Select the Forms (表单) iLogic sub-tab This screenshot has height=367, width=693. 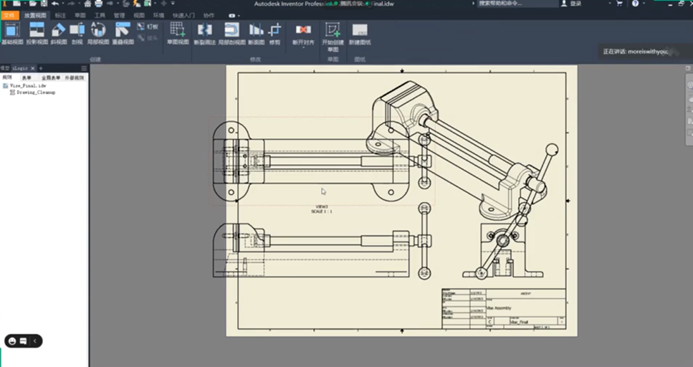27,77
